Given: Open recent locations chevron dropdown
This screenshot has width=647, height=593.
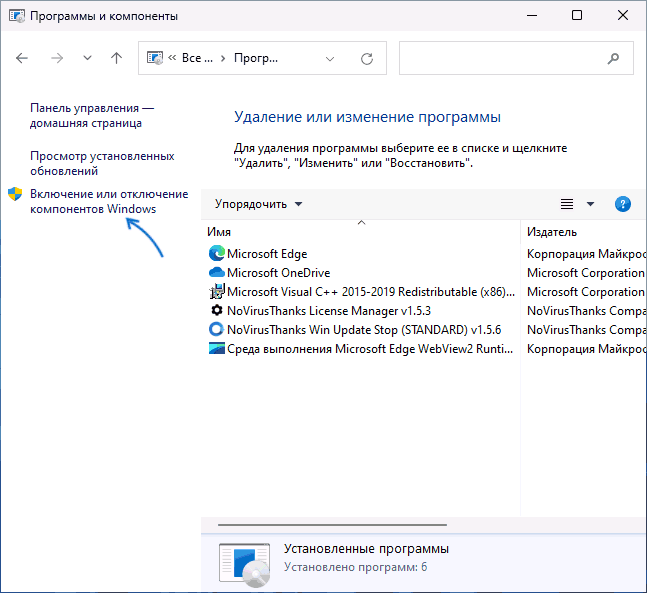Looking at the screenshot, I should coord(87,58).
